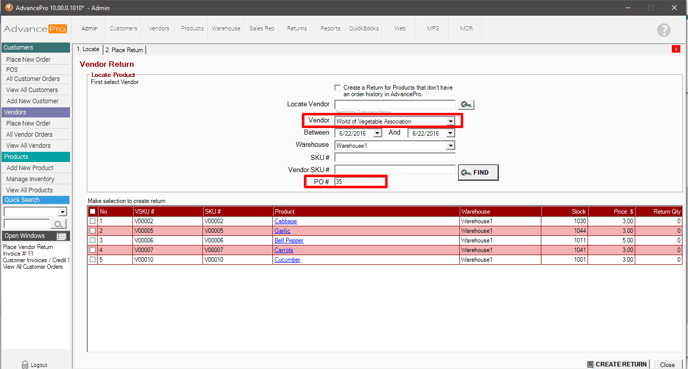Viewport: 688px width, 369px height.
Task: Click the PO # input field
Action: [360, 182]
